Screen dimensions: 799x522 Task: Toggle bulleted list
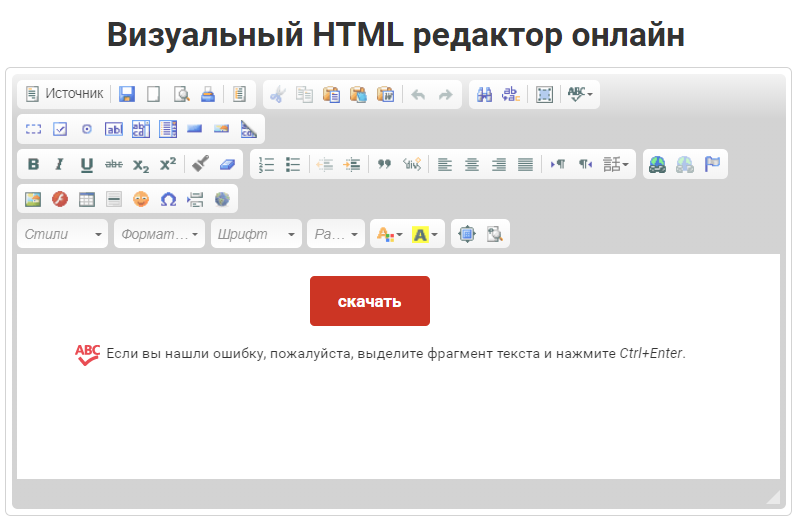[293, 165]
